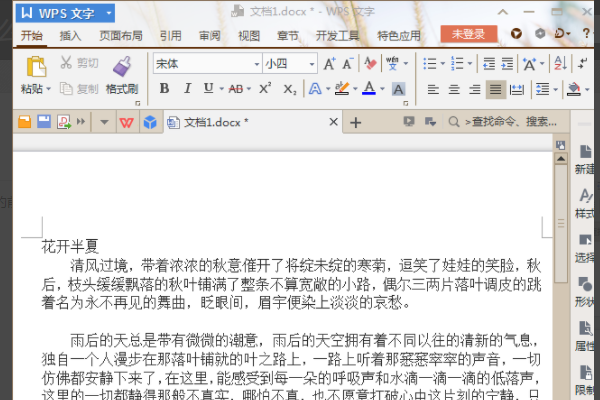Click the Paste clipboard icon

pos(36,66)
